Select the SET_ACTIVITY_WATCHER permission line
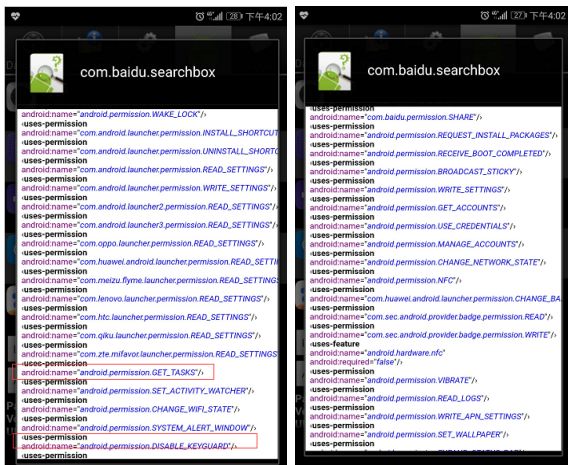The image size is (570, 465). coord(137,391)
